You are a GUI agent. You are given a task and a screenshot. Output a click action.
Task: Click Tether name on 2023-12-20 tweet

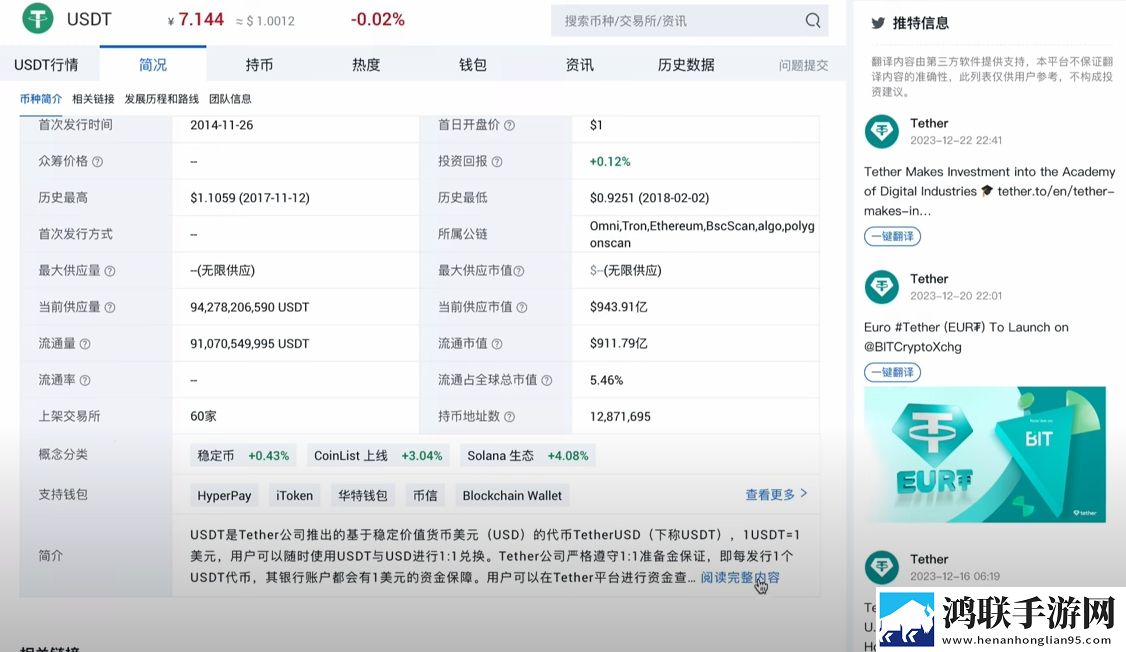click(x=929, y=279)
